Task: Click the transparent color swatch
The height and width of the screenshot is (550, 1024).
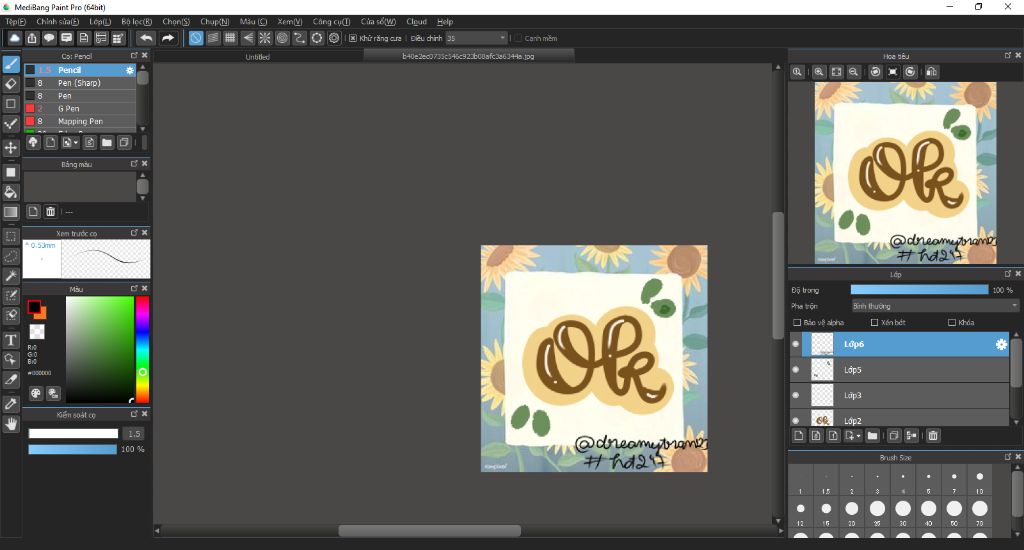Action: click(37, 332)
